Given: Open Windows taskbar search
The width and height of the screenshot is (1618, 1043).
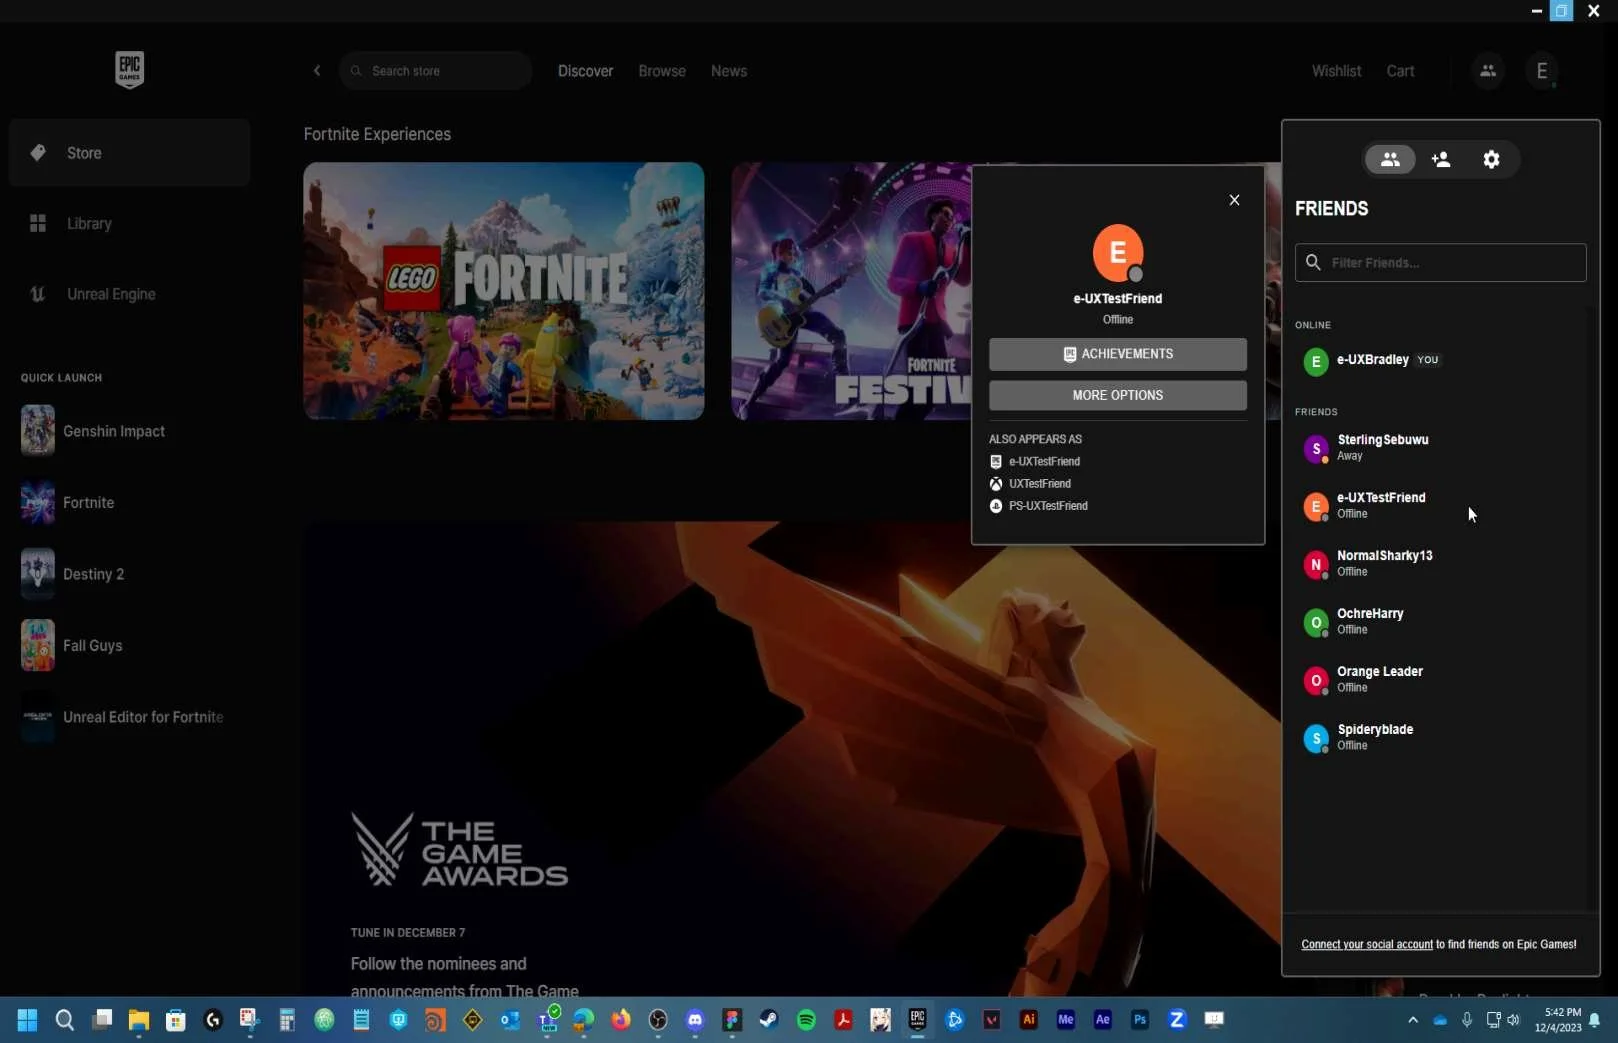Looking at the screenshot, I should (64, 1020).
